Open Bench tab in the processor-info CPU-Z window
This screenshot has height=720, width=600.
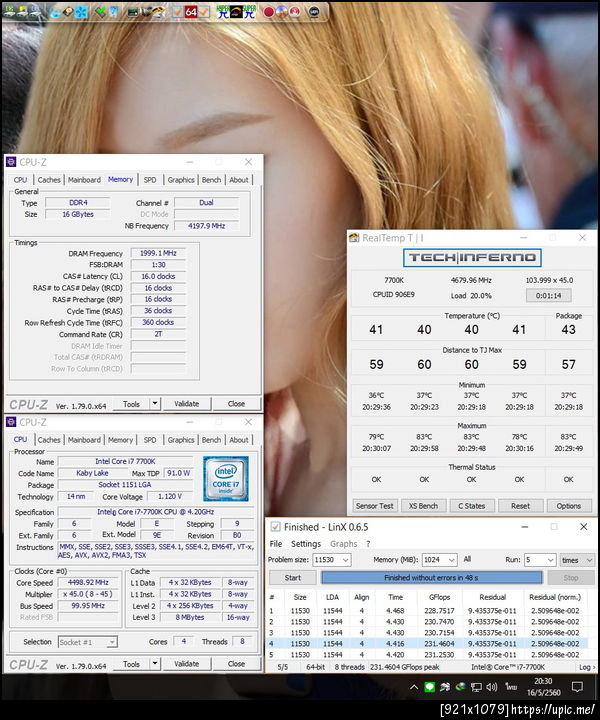pos(211,440)
